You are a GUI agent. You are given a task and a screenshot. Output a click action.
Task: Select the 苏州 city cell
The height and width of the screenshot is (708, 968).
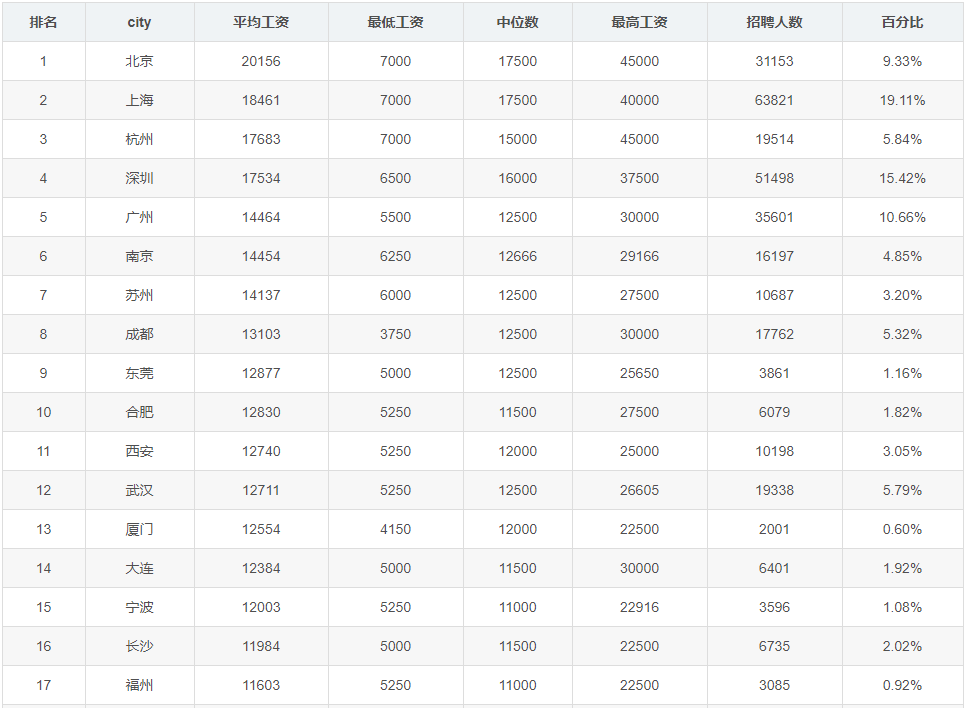pos(139,295)
